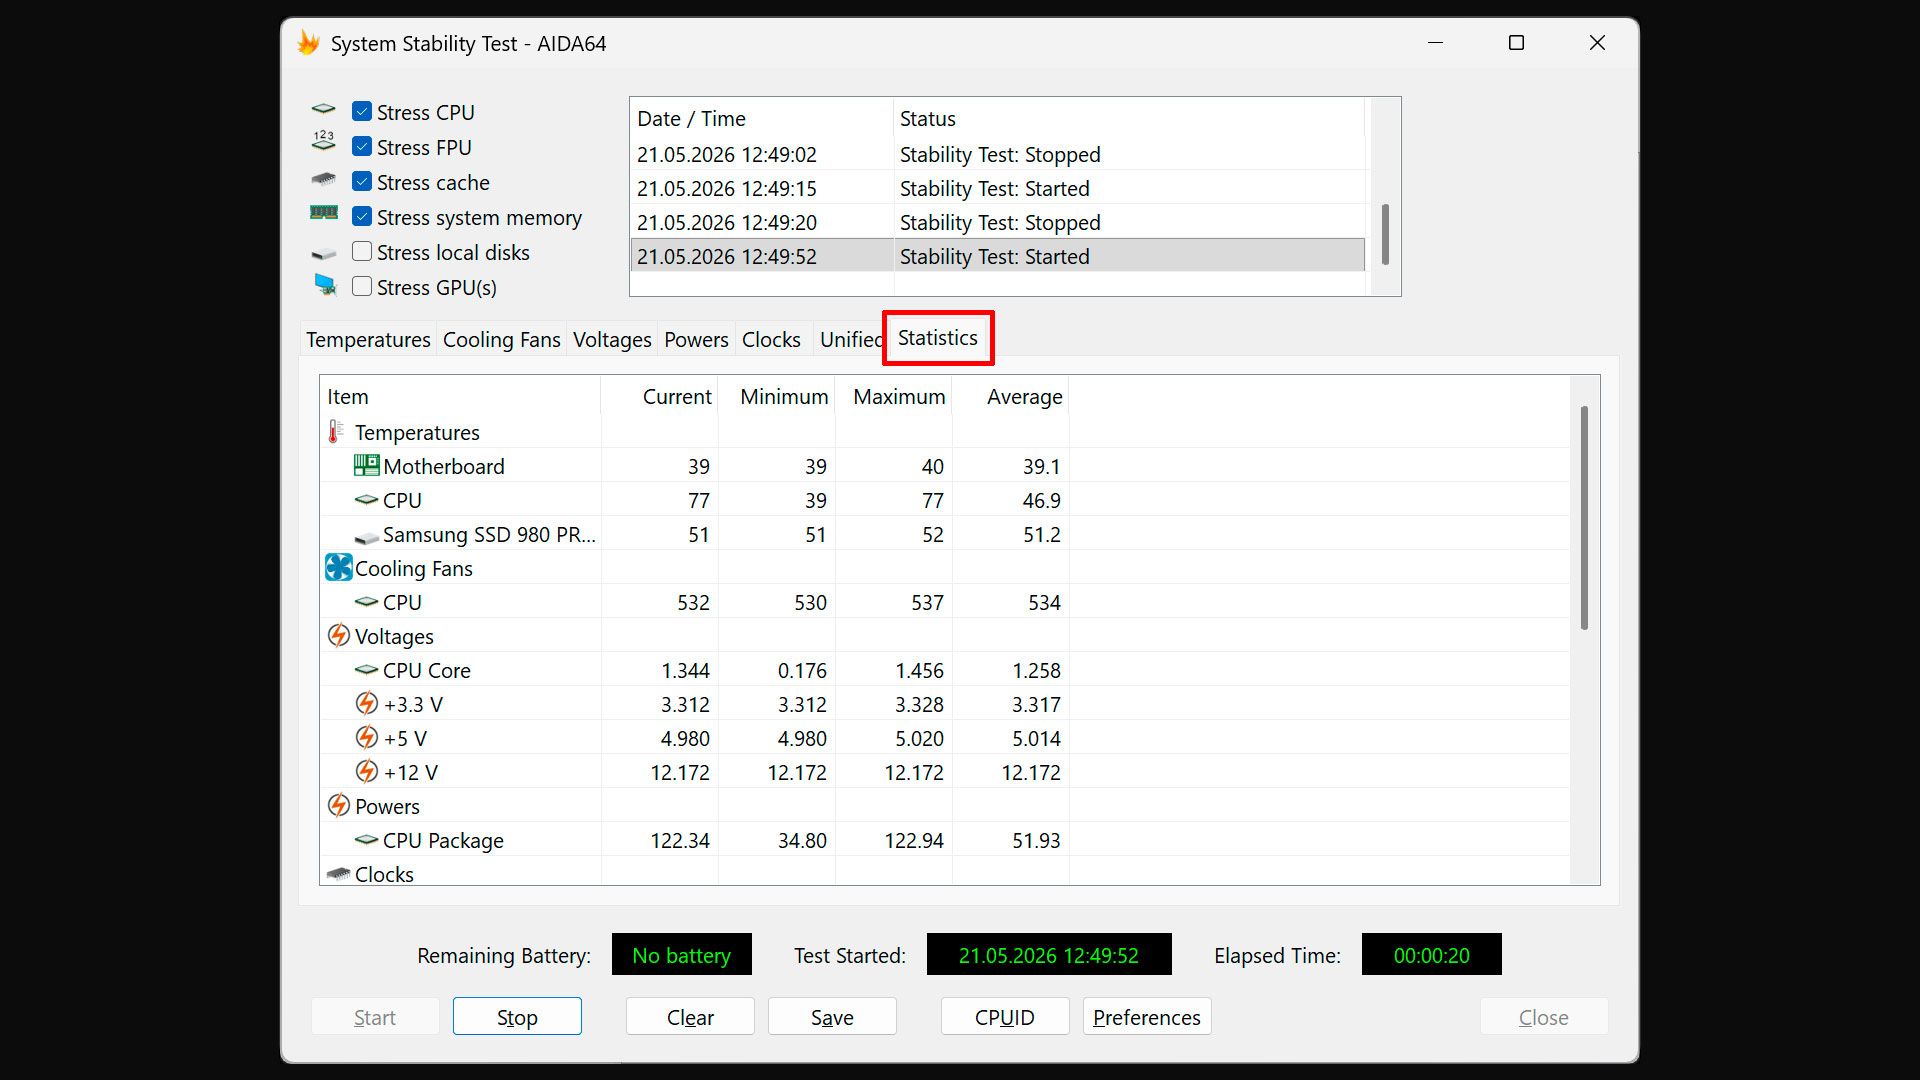
Task: Open the Cooling Fans tab
Action: [x=501, y=339]
